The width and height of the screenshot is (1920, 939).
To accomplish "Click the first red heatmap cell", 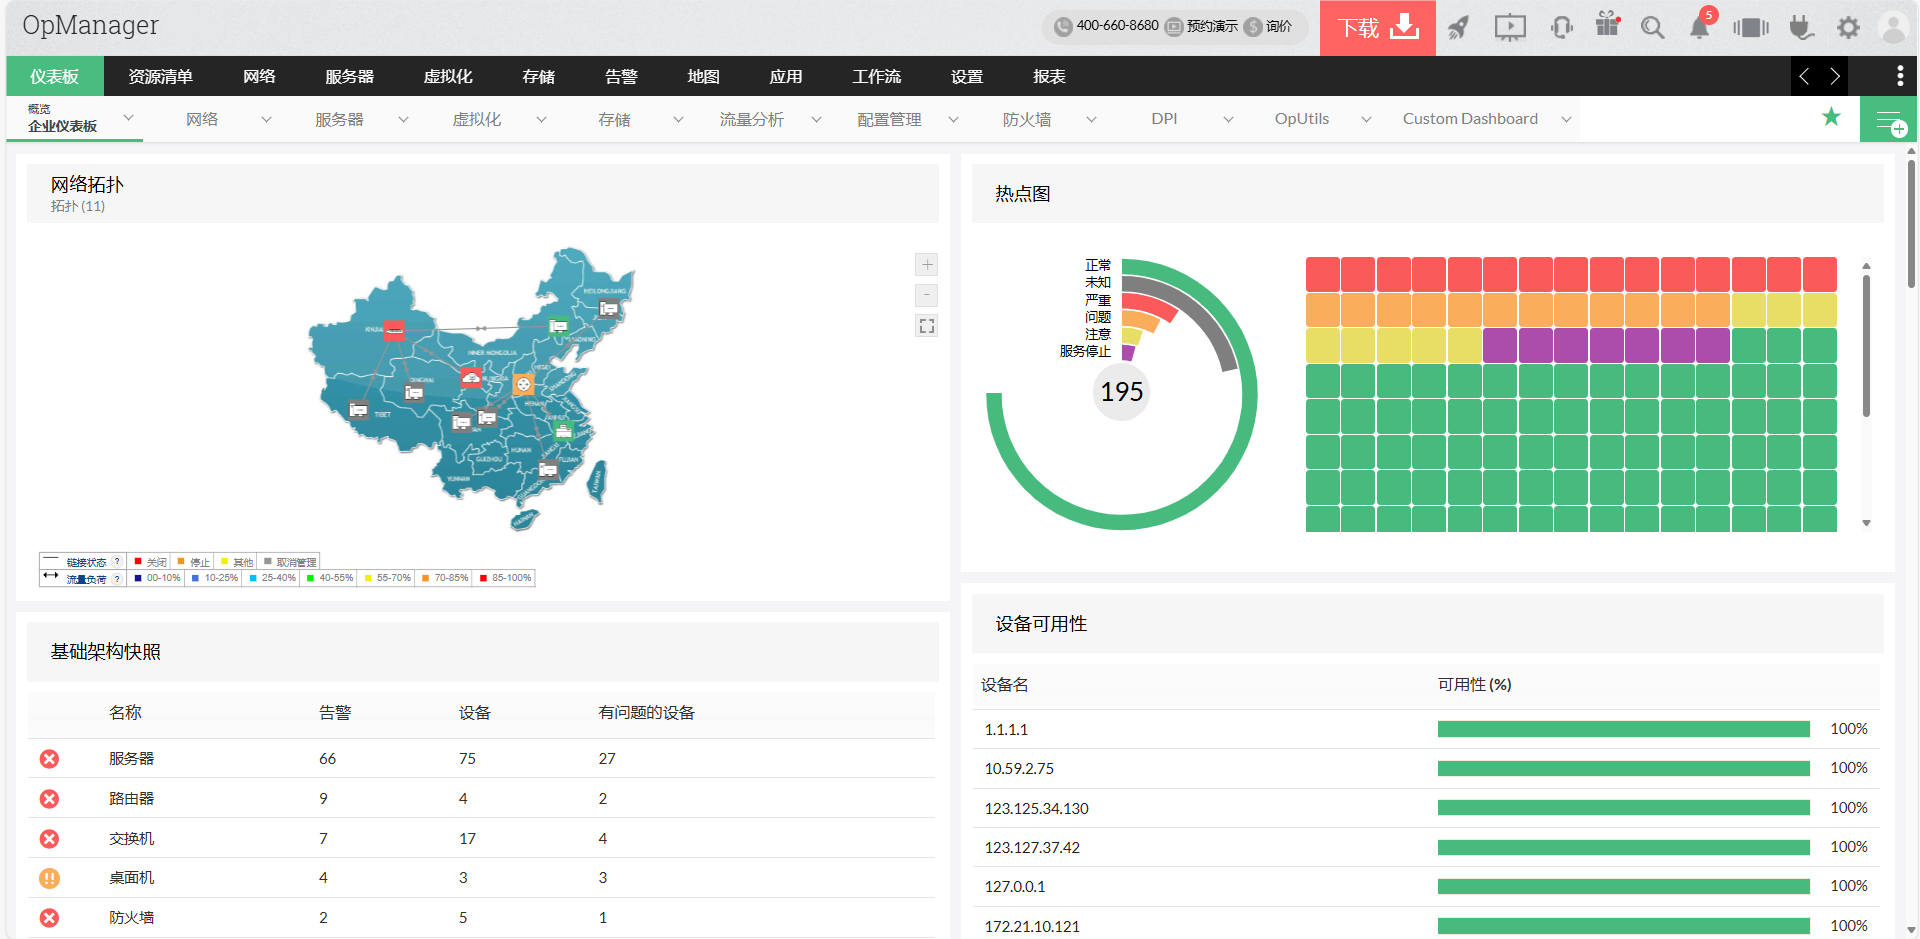I will pyautogui.click(x=1322, y=274).
